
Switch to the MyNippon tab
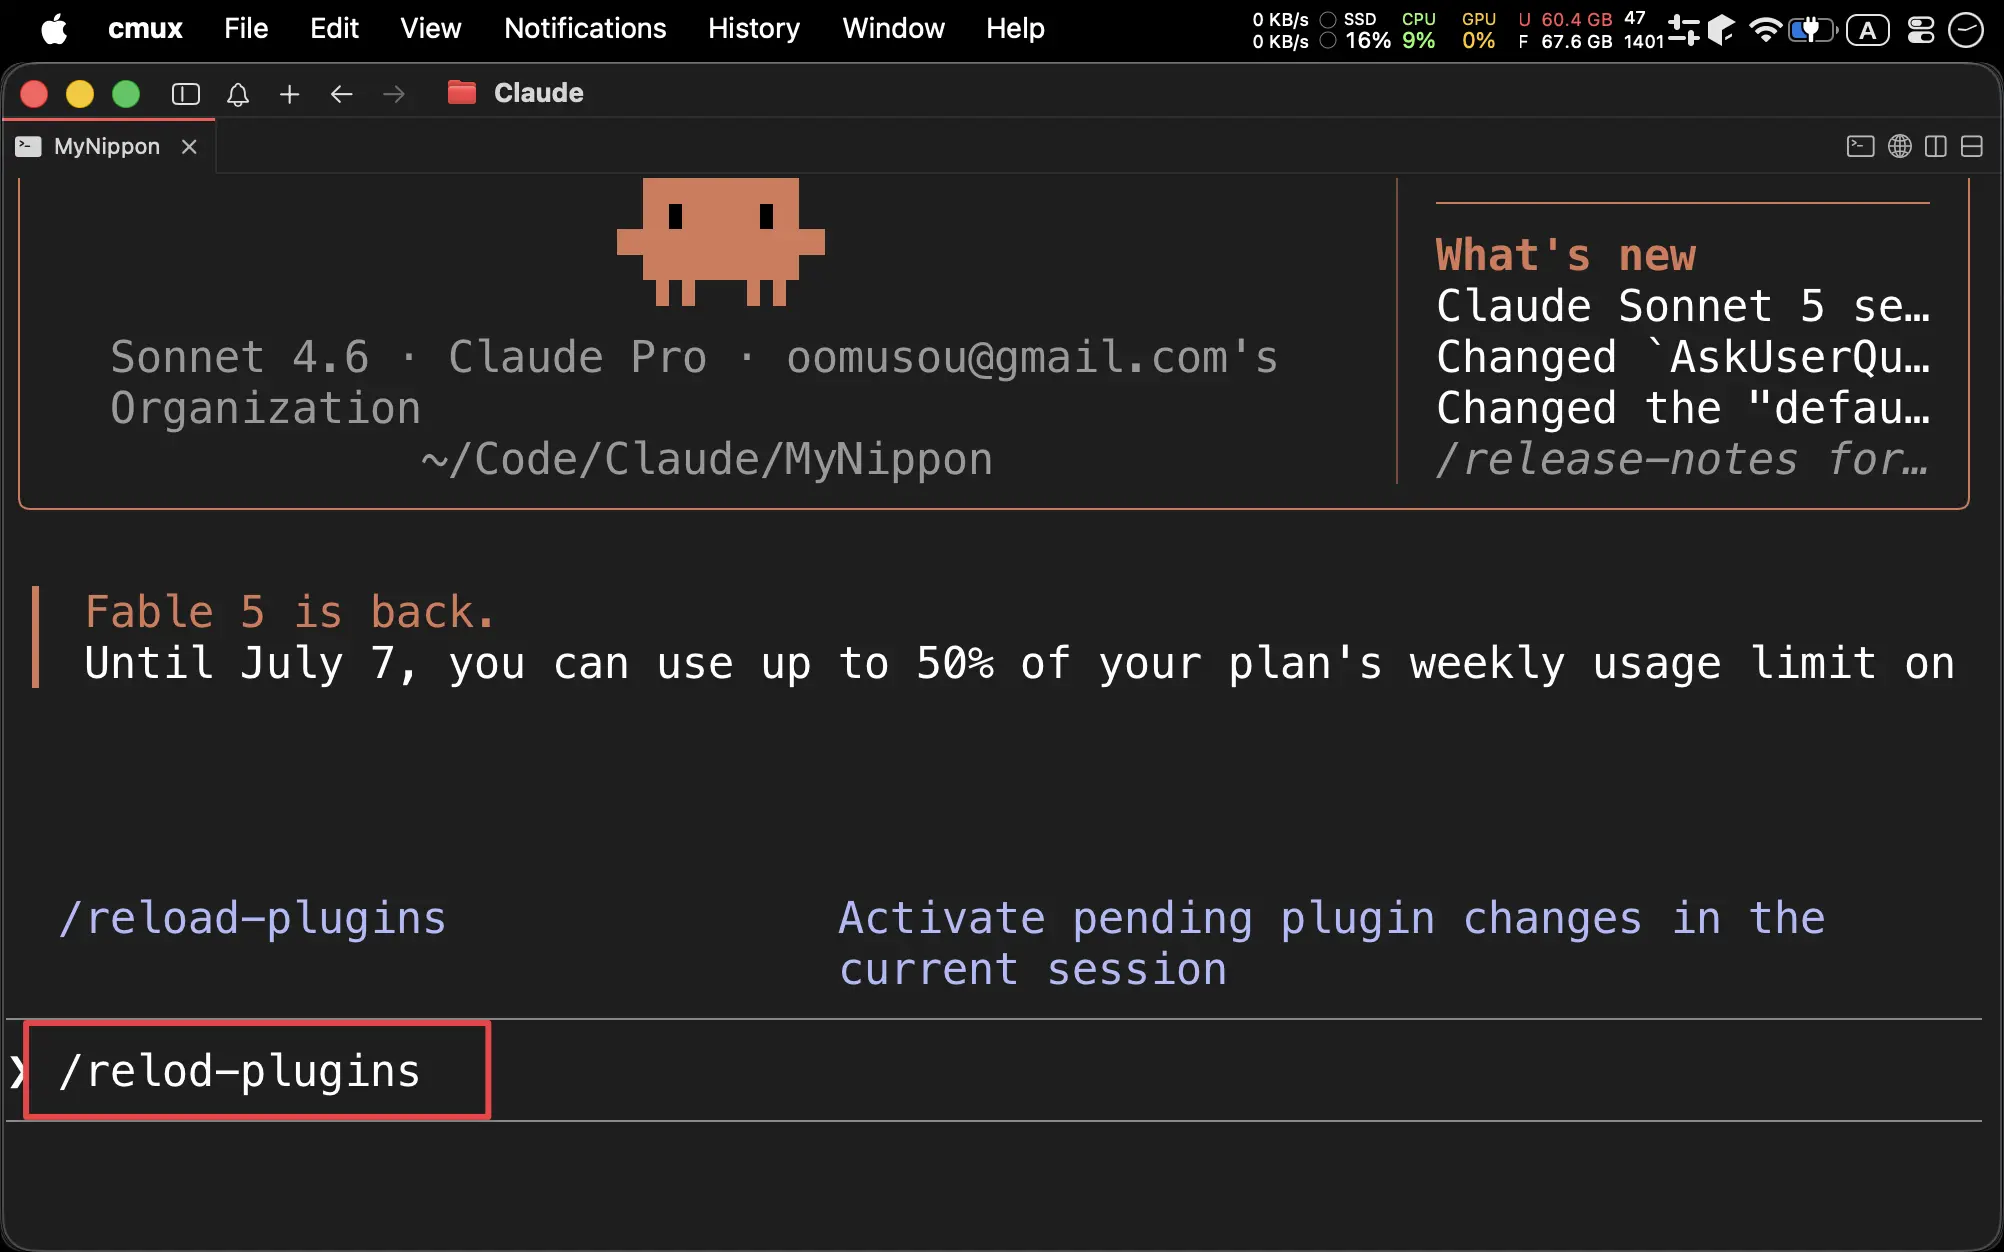pyautogui.click(x=107, y=147)
